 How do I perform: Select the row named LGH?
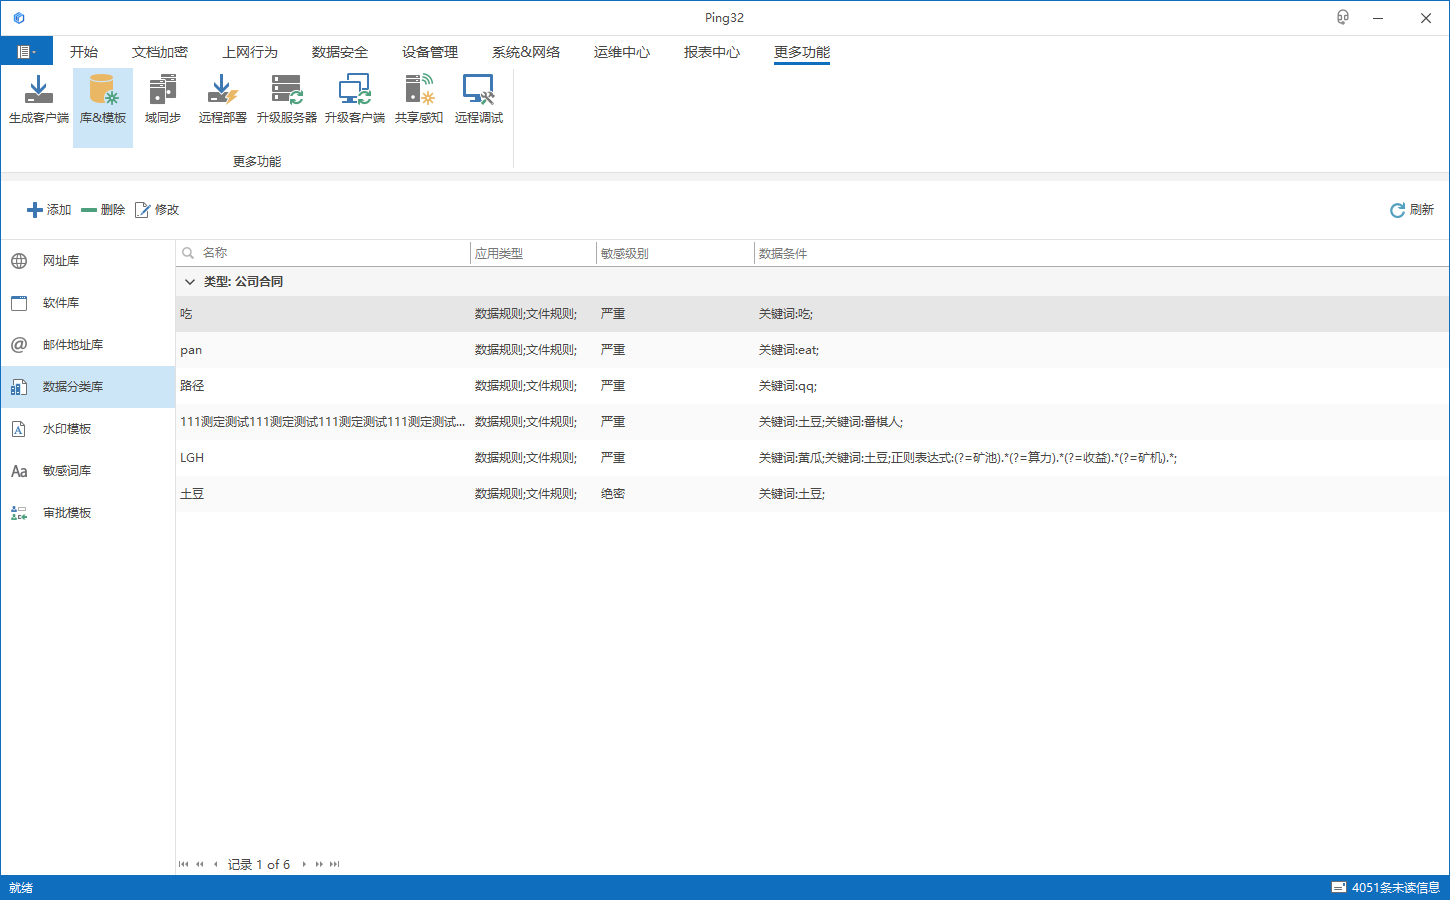coord(812,458)
